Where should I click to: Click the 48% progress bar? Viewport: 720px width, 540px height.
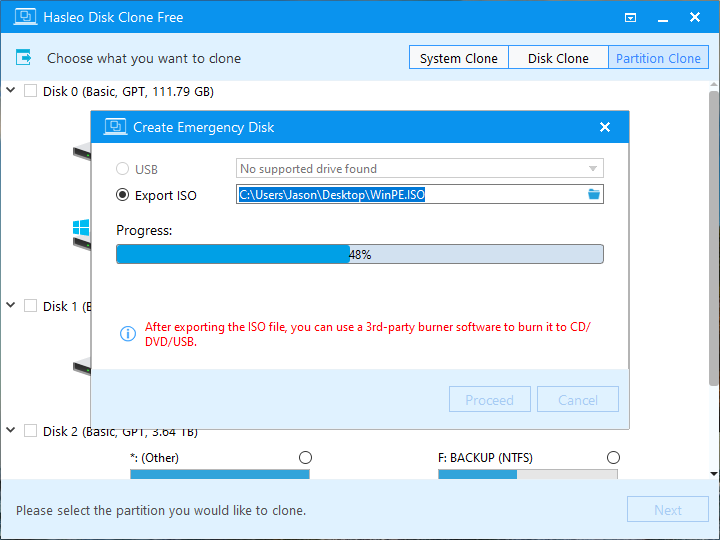coord(360,254)
